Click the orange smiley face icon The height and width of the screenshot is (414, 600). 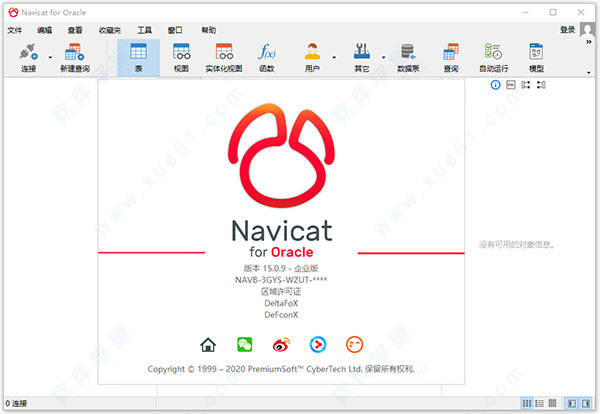click(x=354, y=344)
